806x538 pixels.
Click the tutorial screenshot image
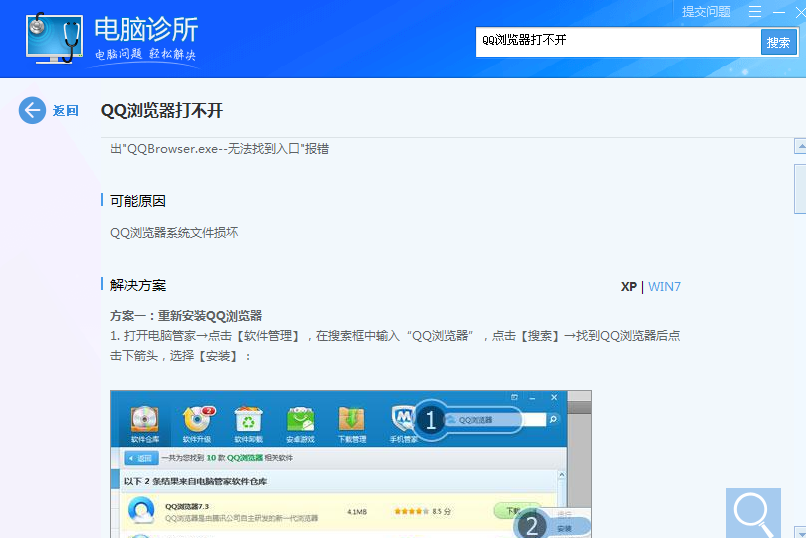[351, 464]
